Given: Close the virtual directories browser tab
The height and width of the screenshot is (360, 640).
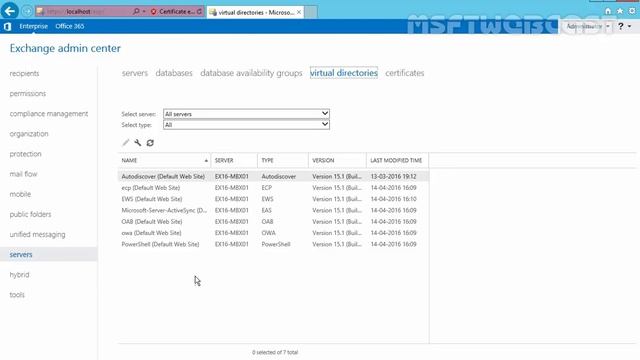Looking at the screenshot, I should pyautogui.click(x=299, y=12).
